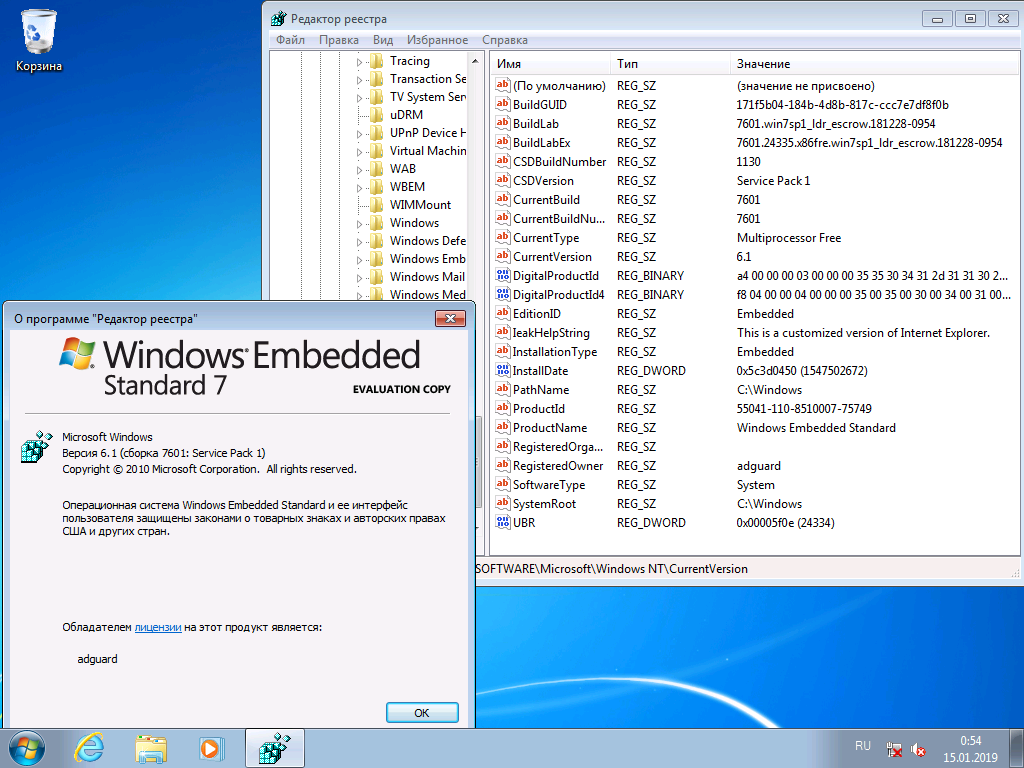Screen dimensions: 1024x768
Task: Click the key tree scroll-up arrow
Action: (x=475, y=61)
